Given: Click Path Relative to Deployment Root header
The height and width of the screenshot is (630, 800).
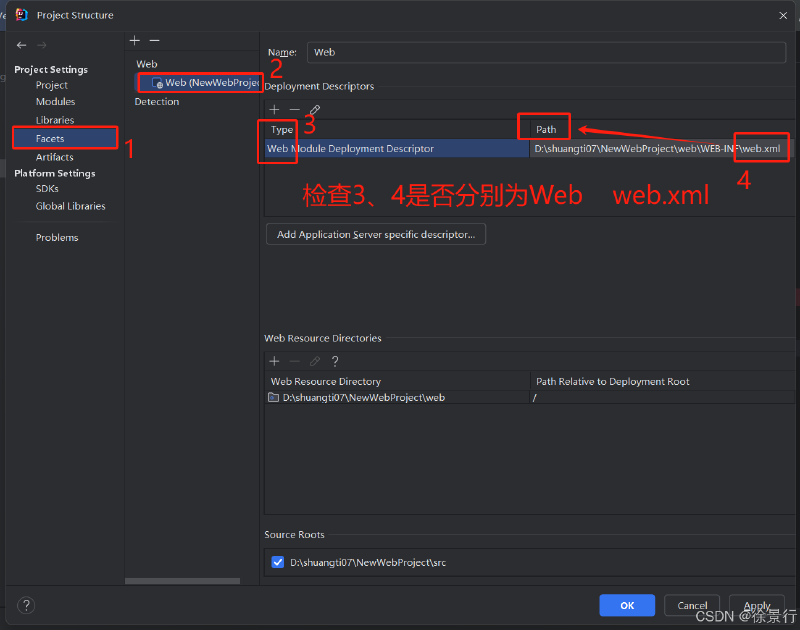Looking at the screenshot, I should tap(612, 382).
